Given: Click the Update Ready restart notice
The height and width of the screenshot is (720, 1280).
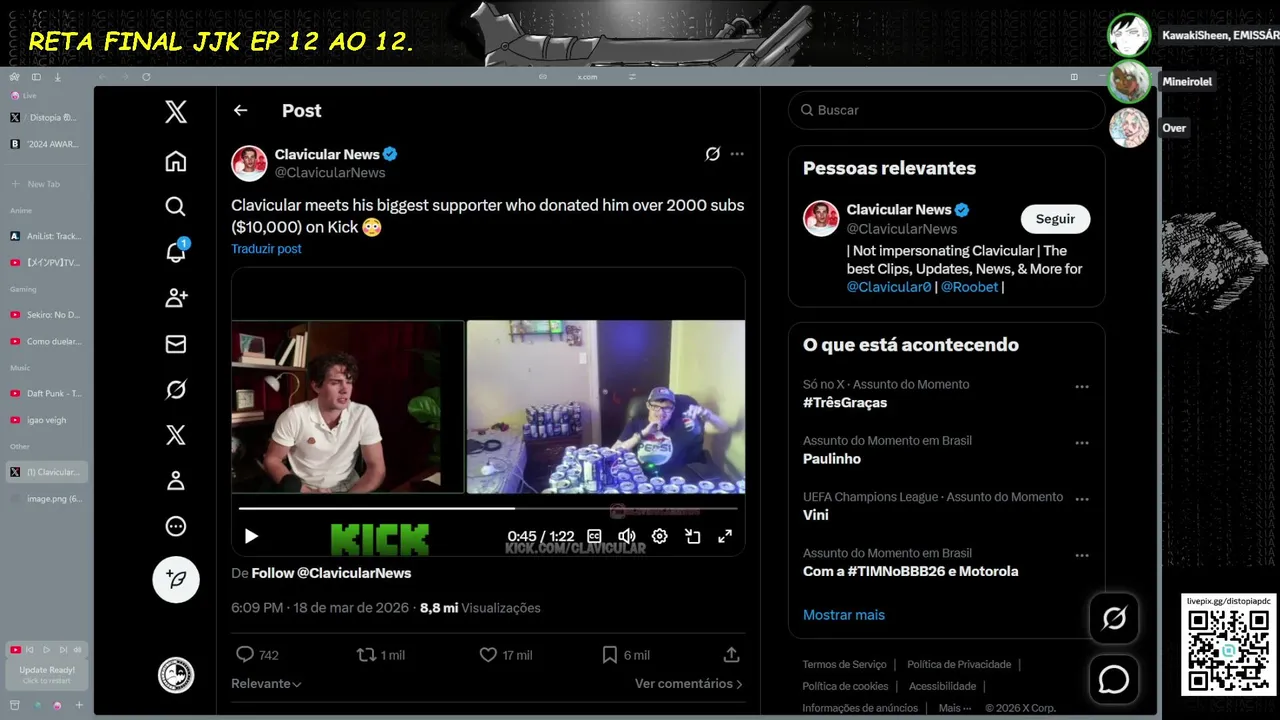Looking at the screenshot, I should click(47, 675).
